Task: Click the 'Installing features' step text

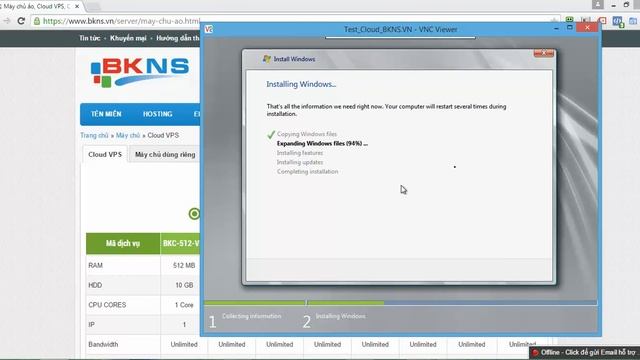Action: point(300,153)
